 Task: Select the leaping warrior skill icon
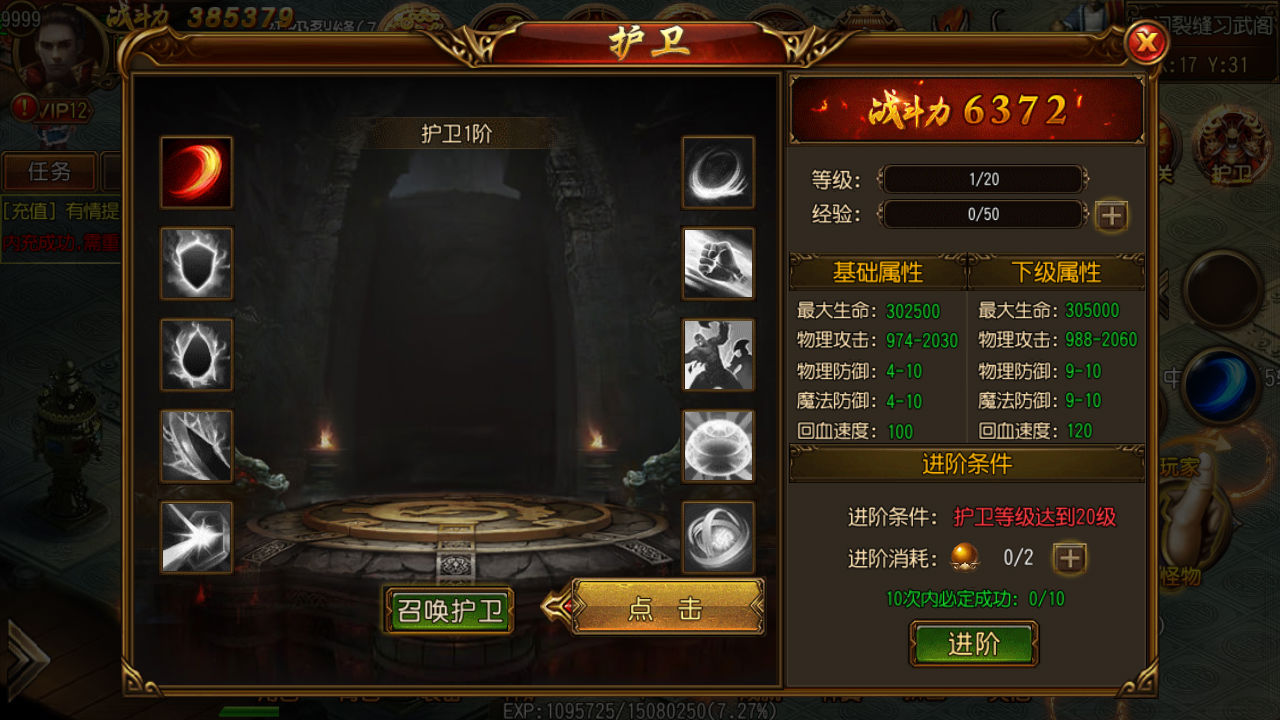coord(718,354)
